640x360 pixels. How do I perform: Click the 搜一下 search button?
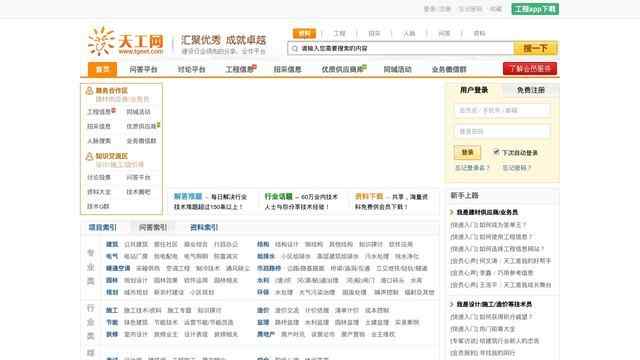click(x=536, y=49)
